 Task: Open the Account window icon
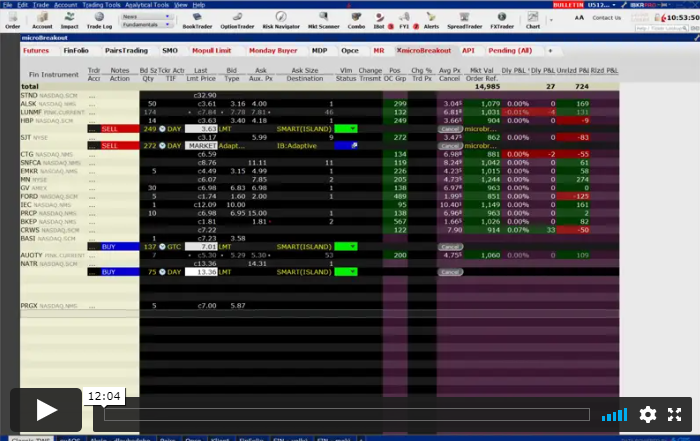coord(42,21)
